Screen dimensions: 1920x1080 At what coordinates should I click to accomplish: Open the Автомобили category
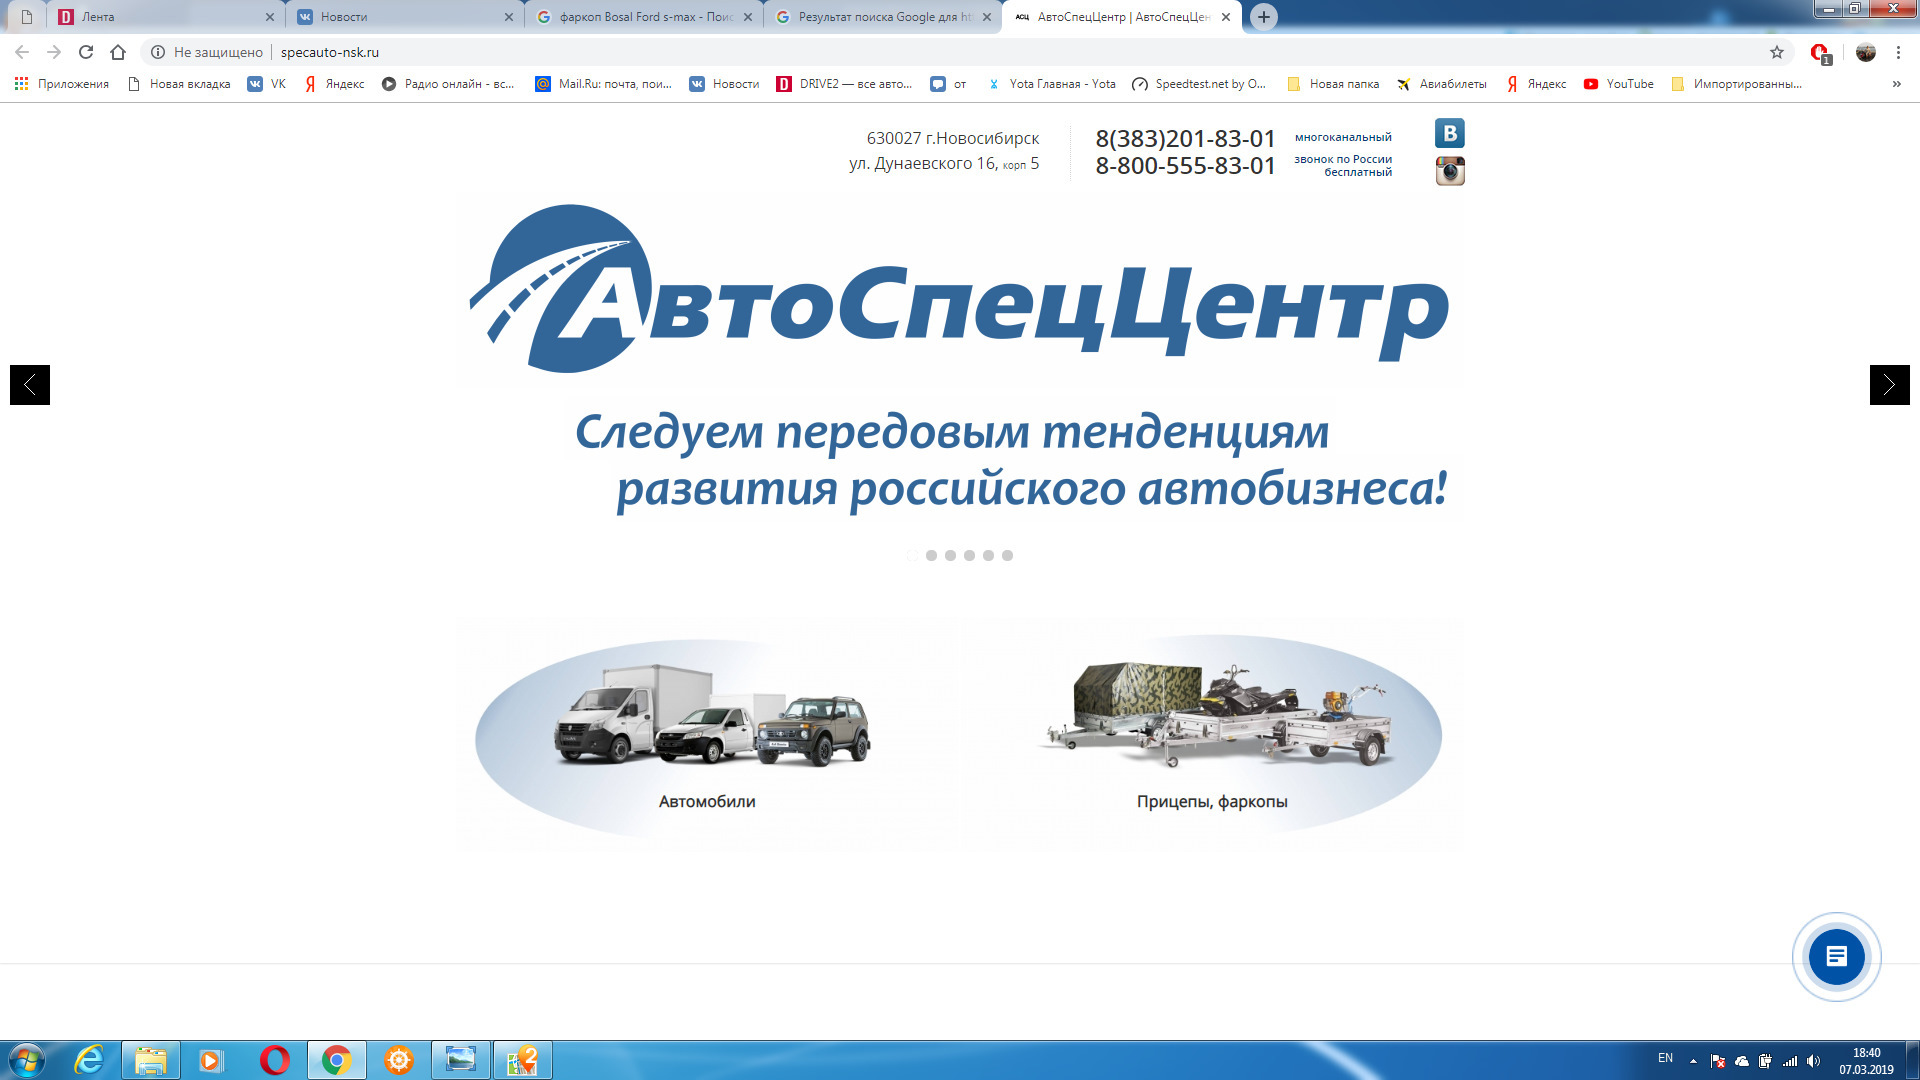click(x=707, y=740)
